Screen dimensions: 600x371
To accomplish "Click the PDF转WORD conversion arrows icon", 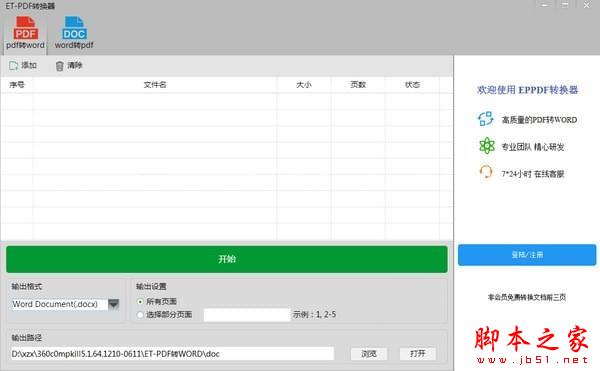I will point(486,119).
